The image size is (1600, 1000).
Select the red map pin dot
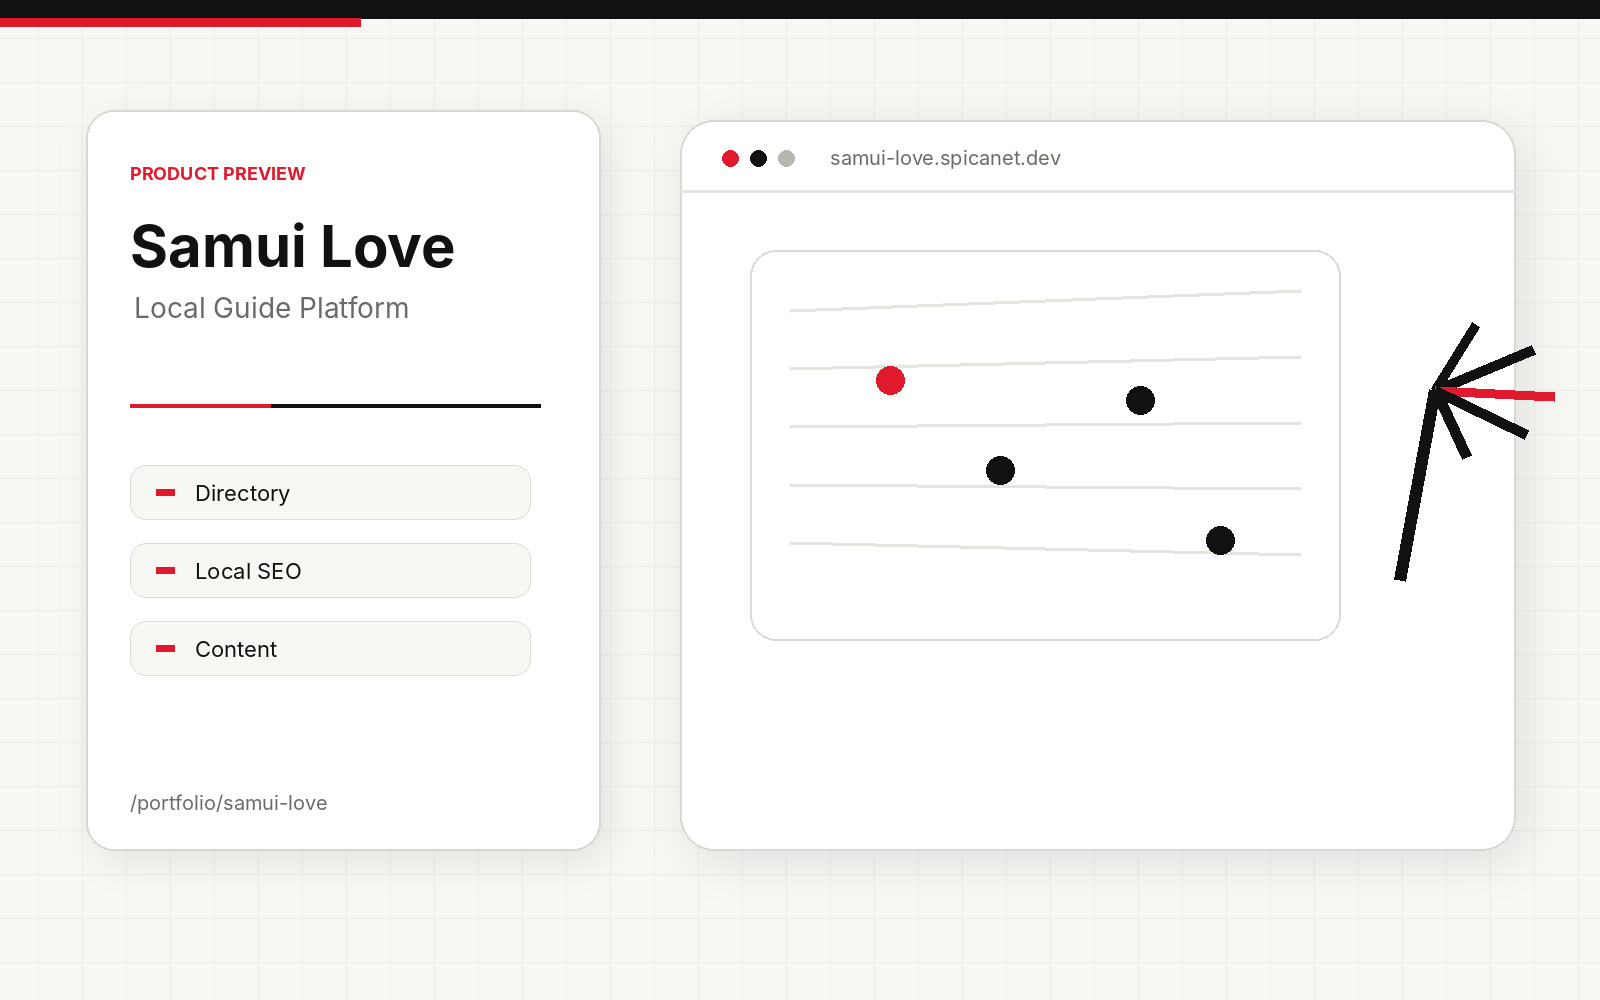point(890,380)
